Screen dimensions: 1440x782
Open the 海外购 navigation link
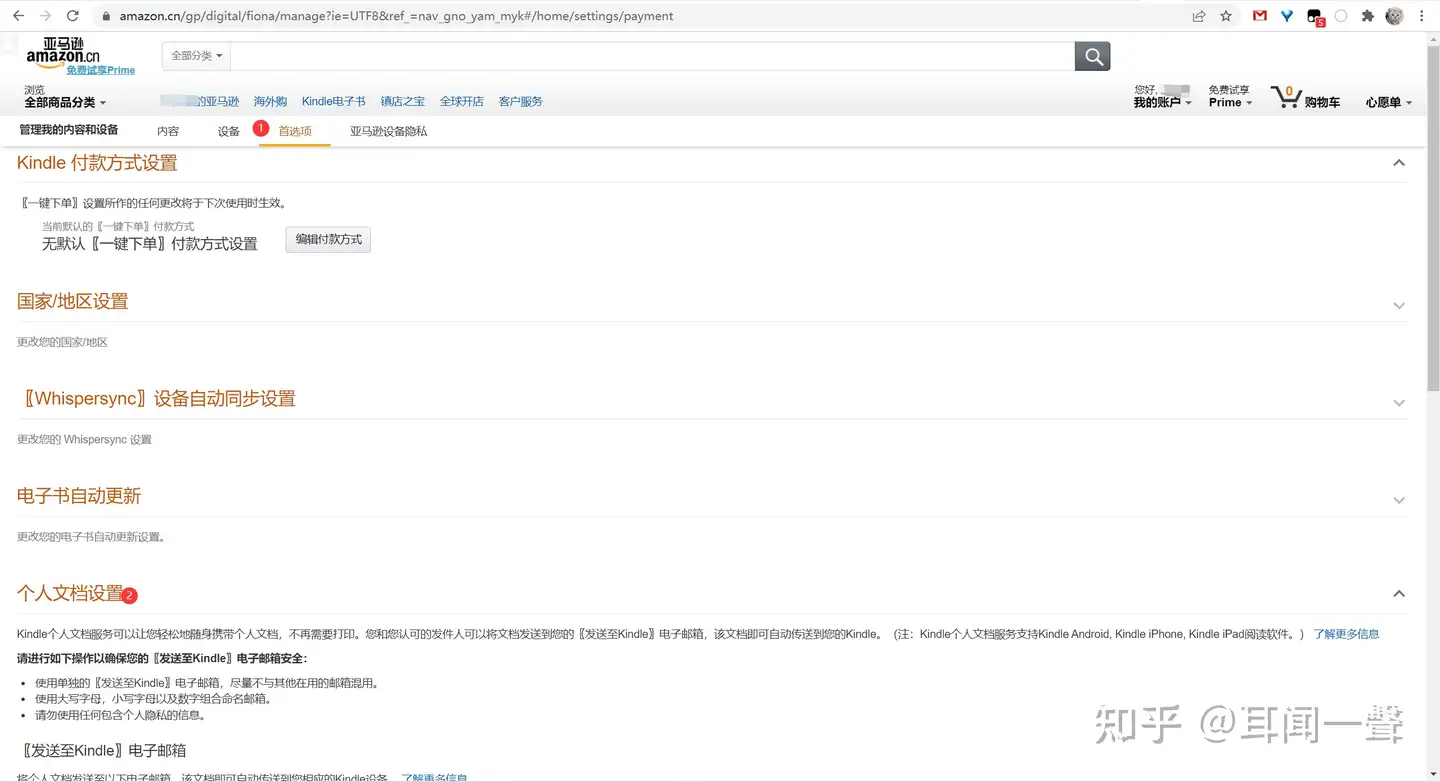coord(270,101)
